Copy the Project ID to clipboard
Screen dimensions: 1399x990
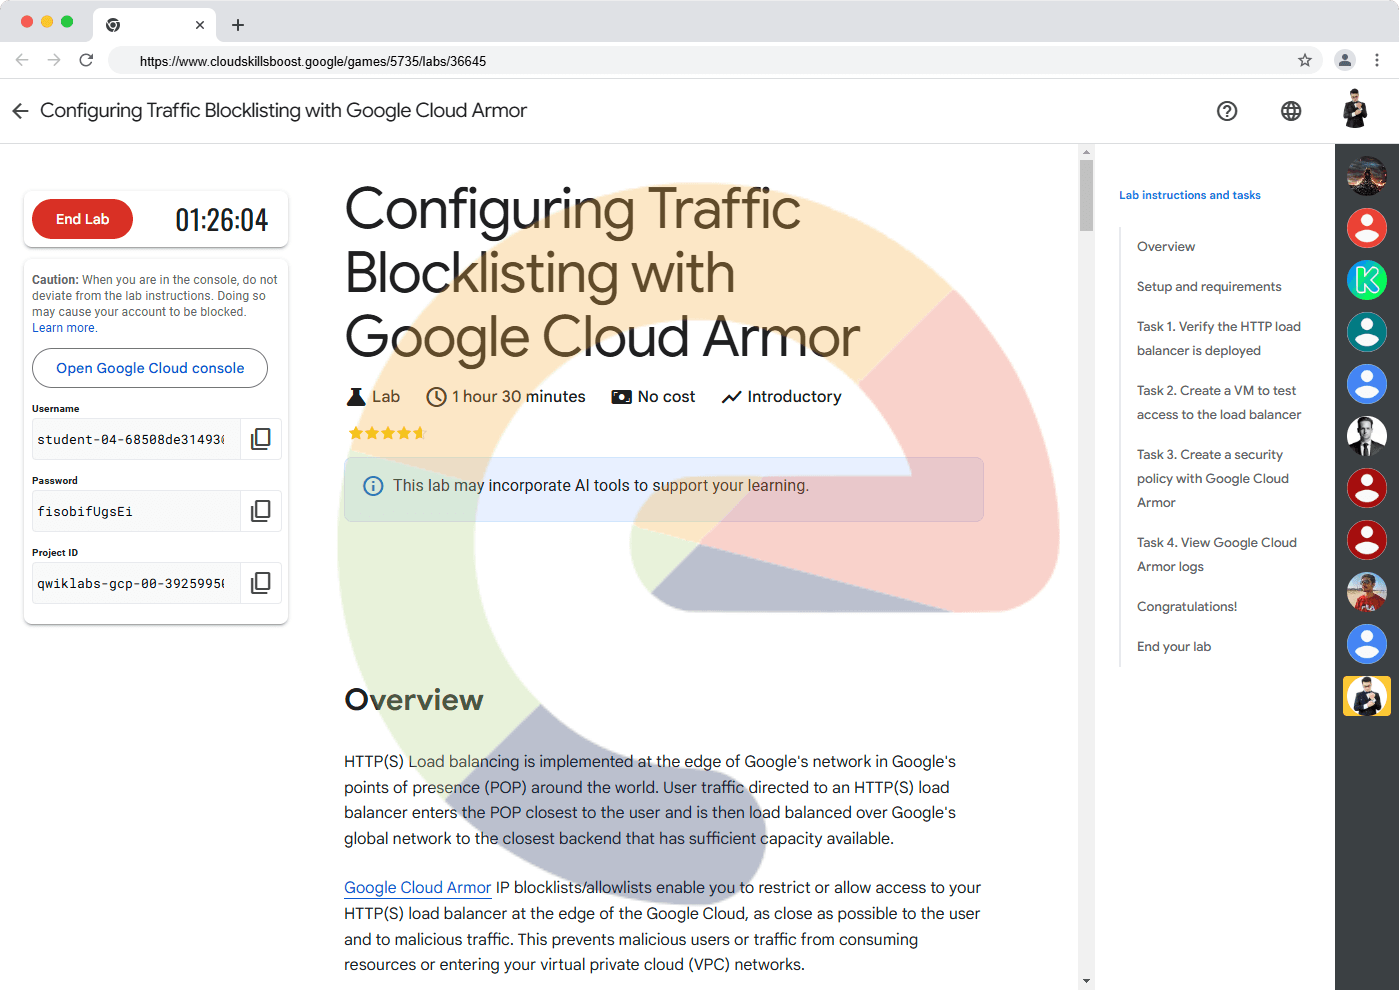(x=260, y=583)
